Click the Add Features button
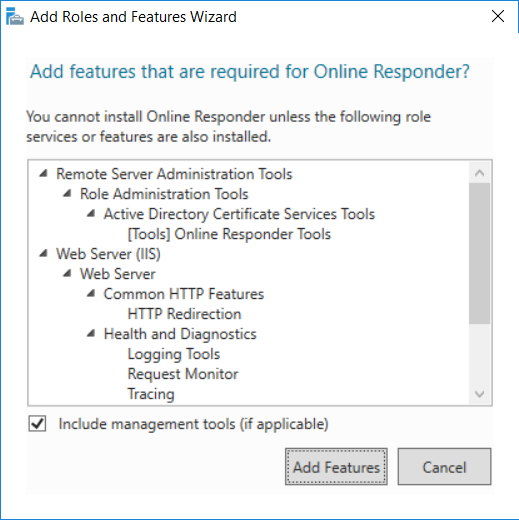Image resolution: width=519 pixels, height=520 pixels. click(x=336, y=467)
